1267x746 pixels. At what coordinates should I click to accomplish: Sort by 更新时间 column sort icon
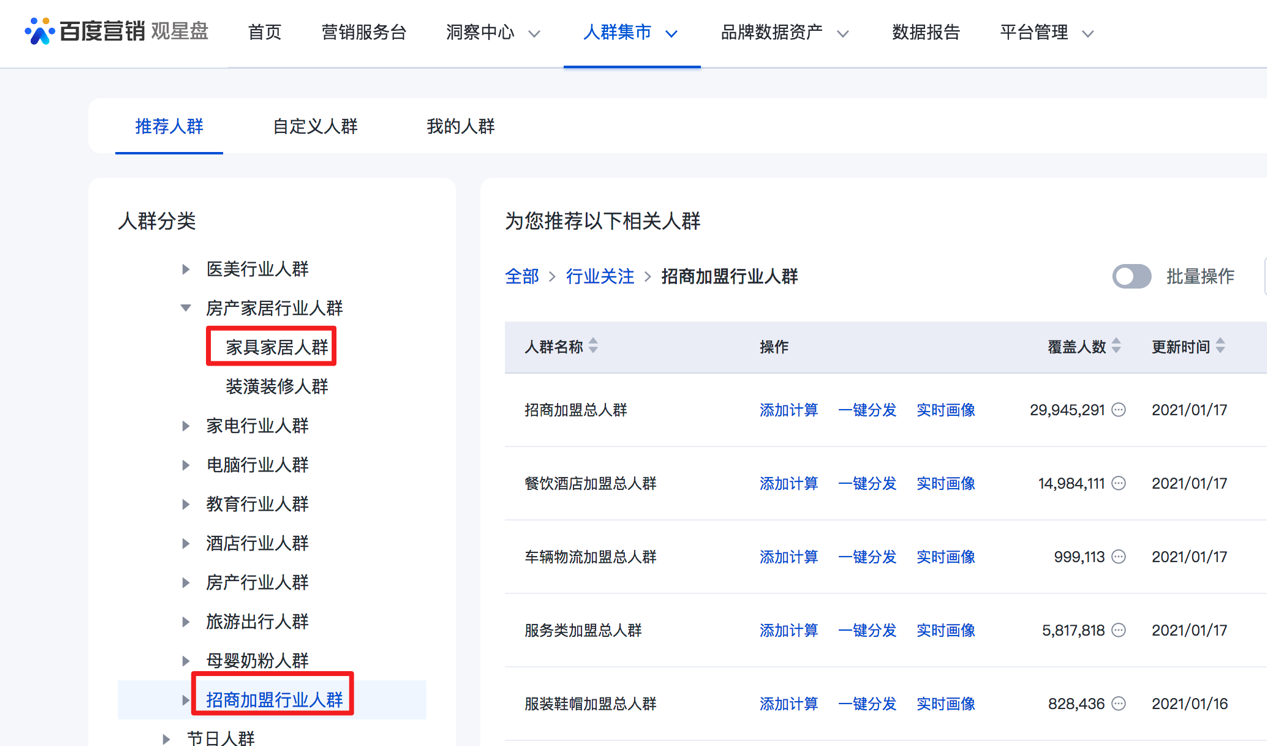[1221, 346]
